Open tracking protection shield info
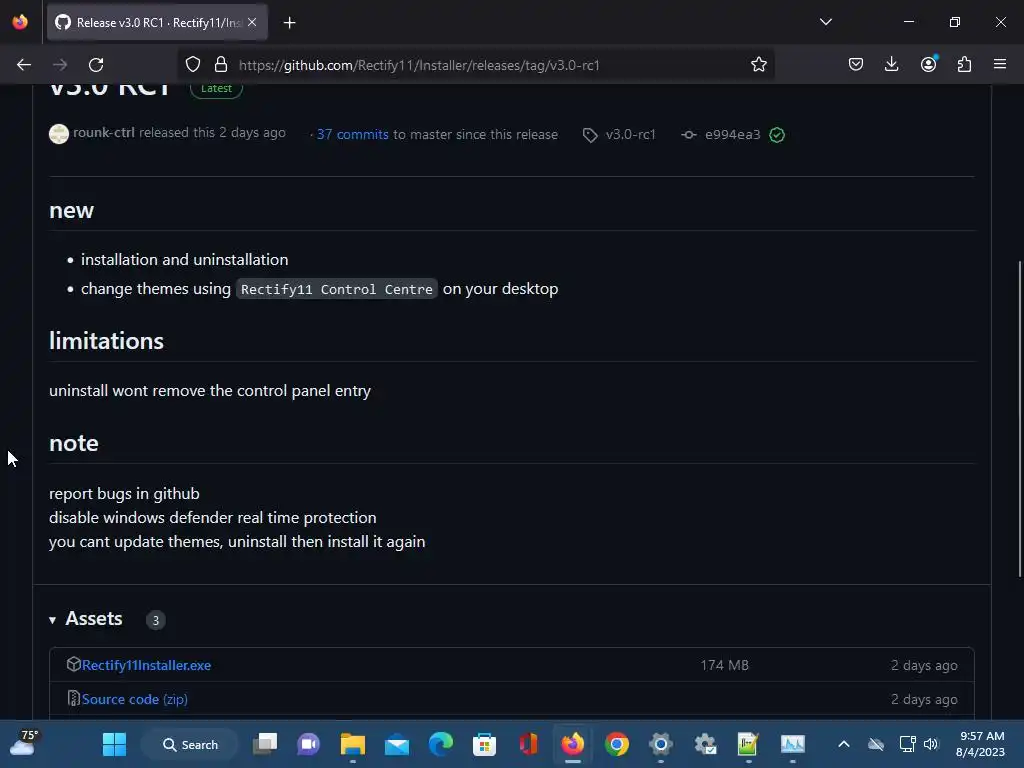This screenshot has width=1024, height=768. pos(193,65)
